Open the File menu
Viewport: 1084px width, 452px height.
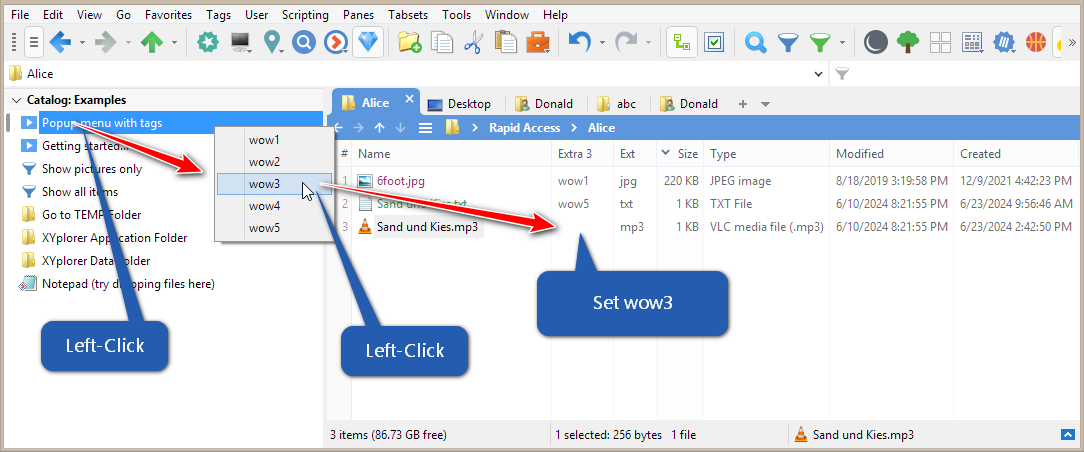pos(20,15)
